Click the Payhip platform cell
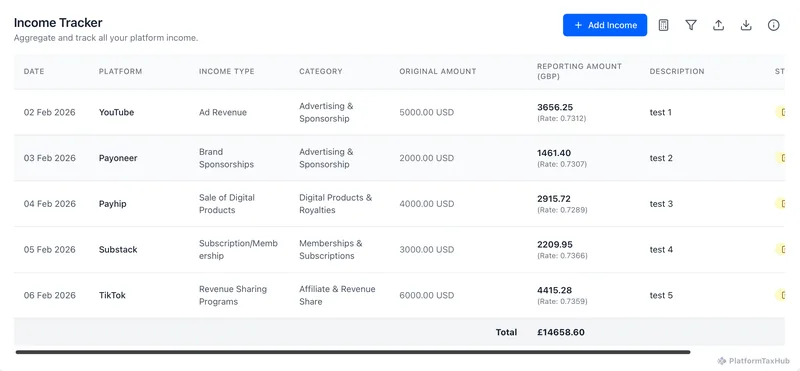Image resolution: width=800 pixels, height=371 pixels. click(112, 204)
